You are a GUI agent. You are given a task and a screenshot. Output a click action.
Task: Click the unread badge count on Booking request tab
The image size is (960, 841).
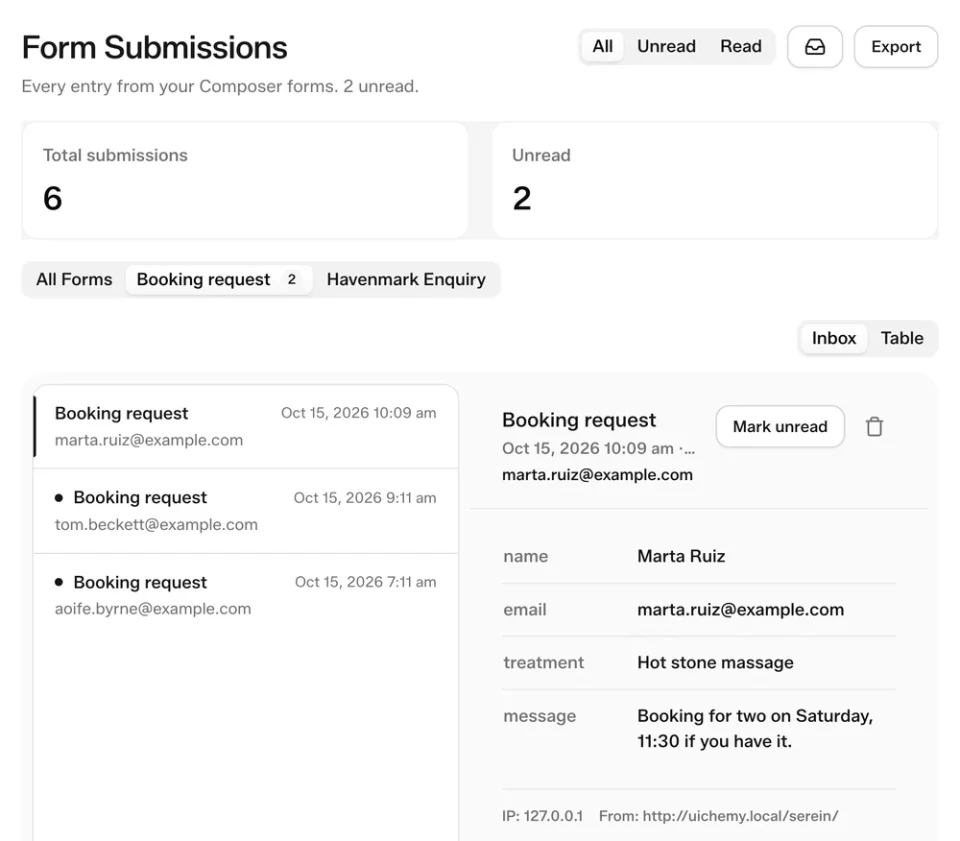point(291,280)
